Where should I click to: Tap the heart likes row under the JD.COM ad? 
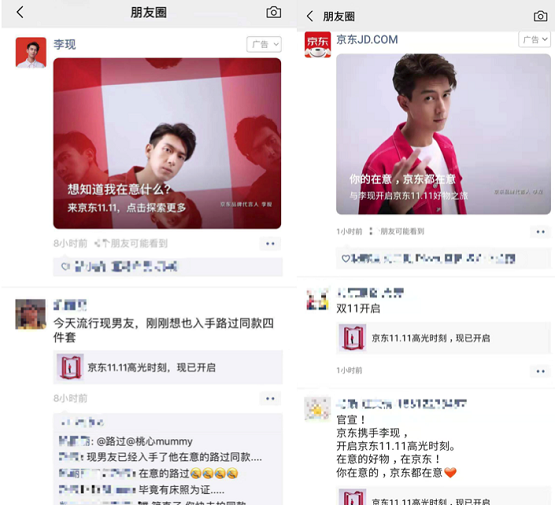tap(443, 259)
